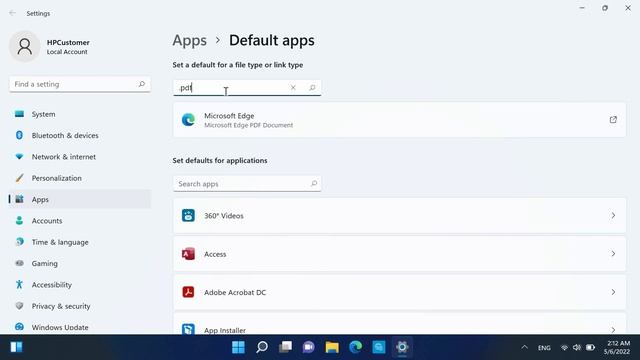Open System settings category
The width and height of the screenshot is (640, 360).
[80, 114]
